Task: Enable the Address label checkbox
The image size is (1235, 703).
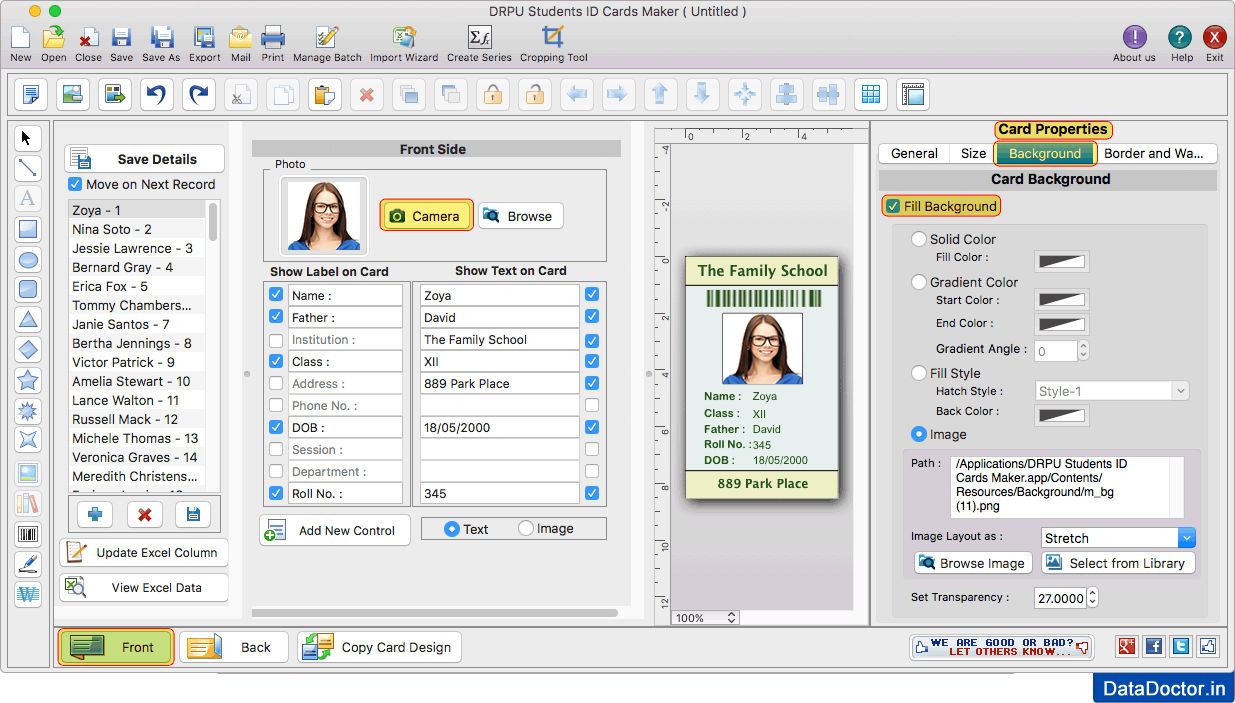Action: pos(276,384)
